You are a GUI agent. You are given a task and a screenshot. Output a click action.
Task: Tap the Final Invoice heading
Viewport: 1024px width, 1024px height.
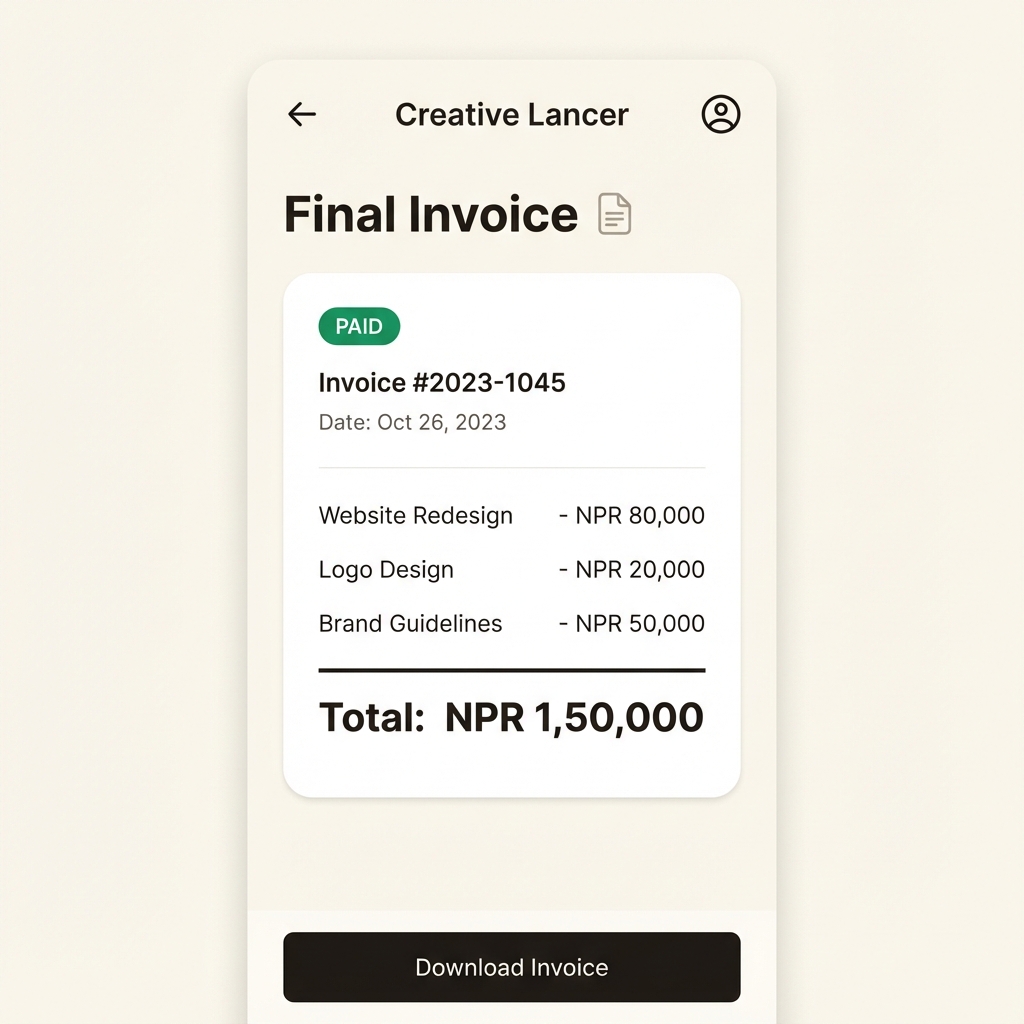430,213
